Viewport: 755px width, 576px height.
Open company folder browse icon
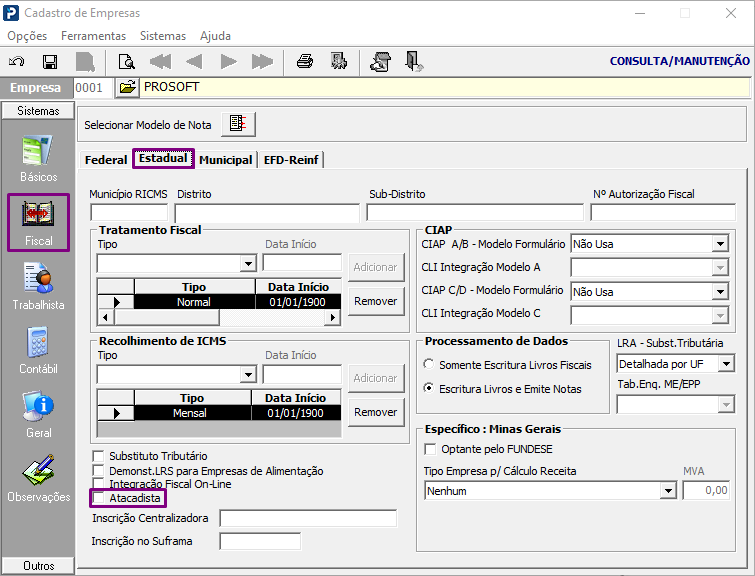click(x=127, y=88)
